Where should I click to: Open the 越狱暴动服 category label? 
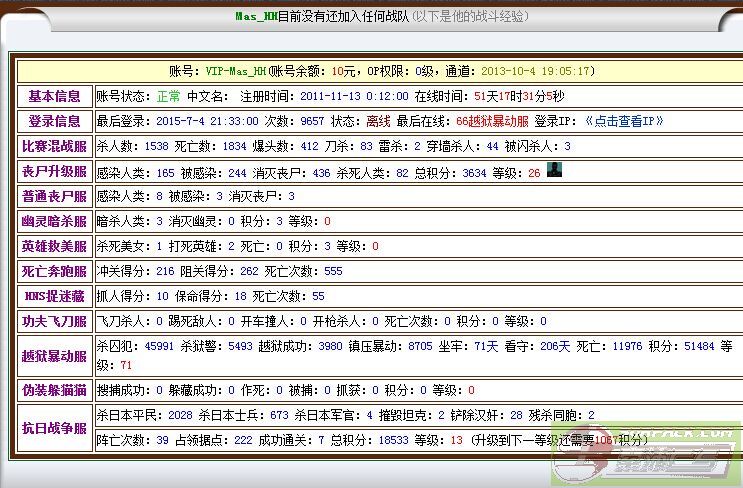54,355
